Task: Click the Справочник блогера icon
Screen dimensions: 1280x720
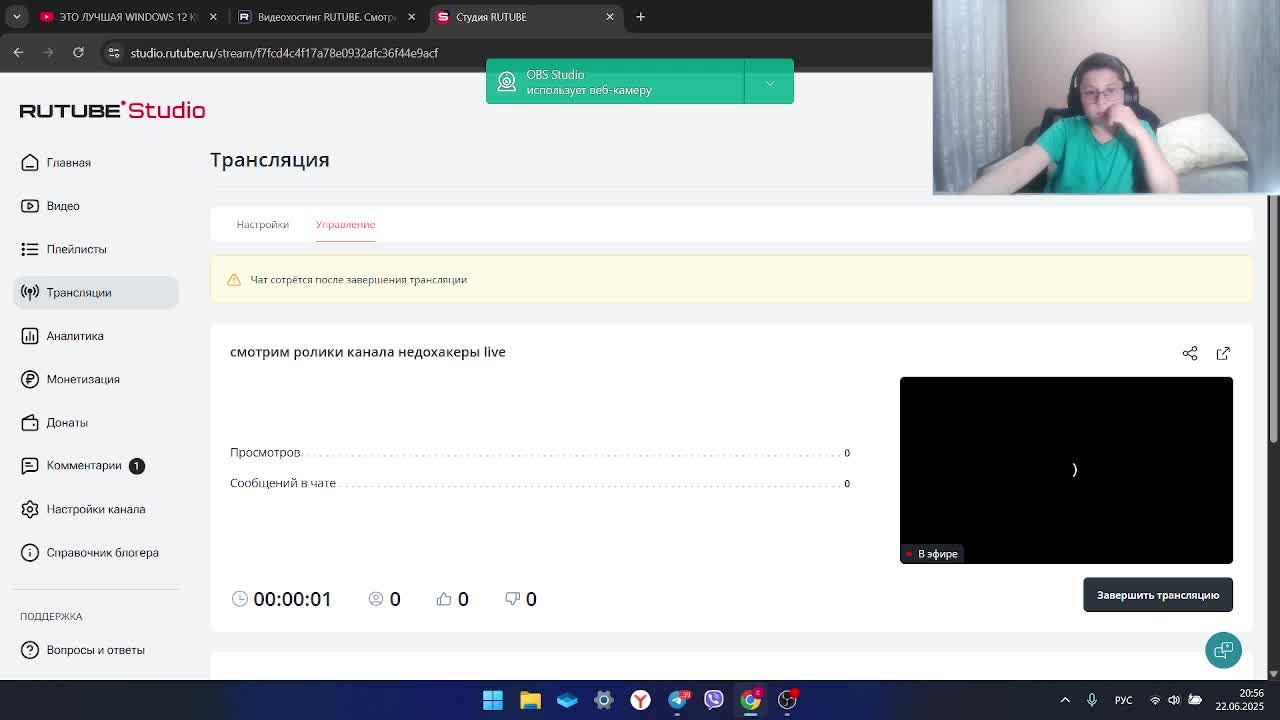Action: pyautogui.click(x=30, y=552)
